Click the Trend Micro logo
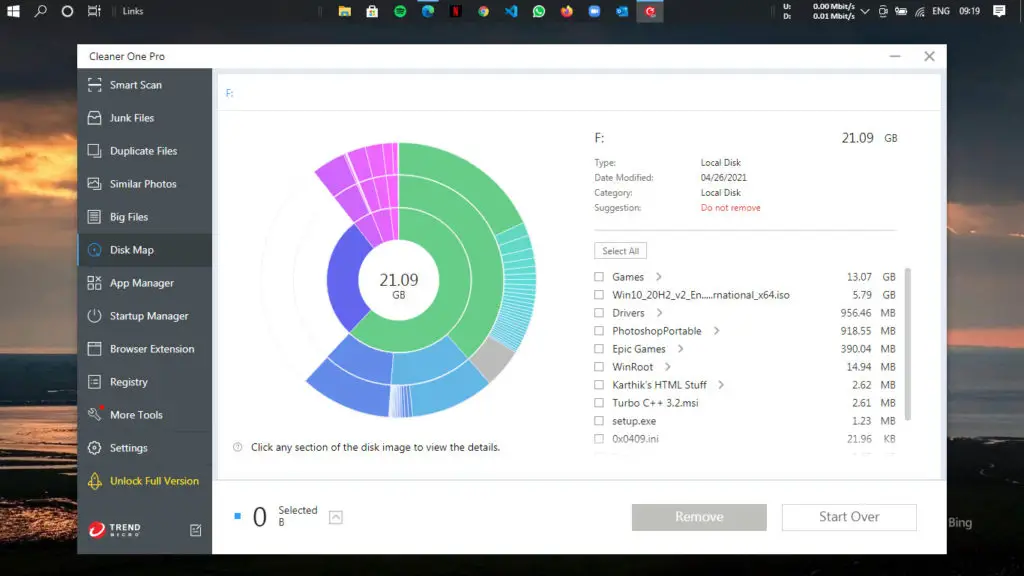1024x576 pixels. pyautogui.click(x=114, y=529)
